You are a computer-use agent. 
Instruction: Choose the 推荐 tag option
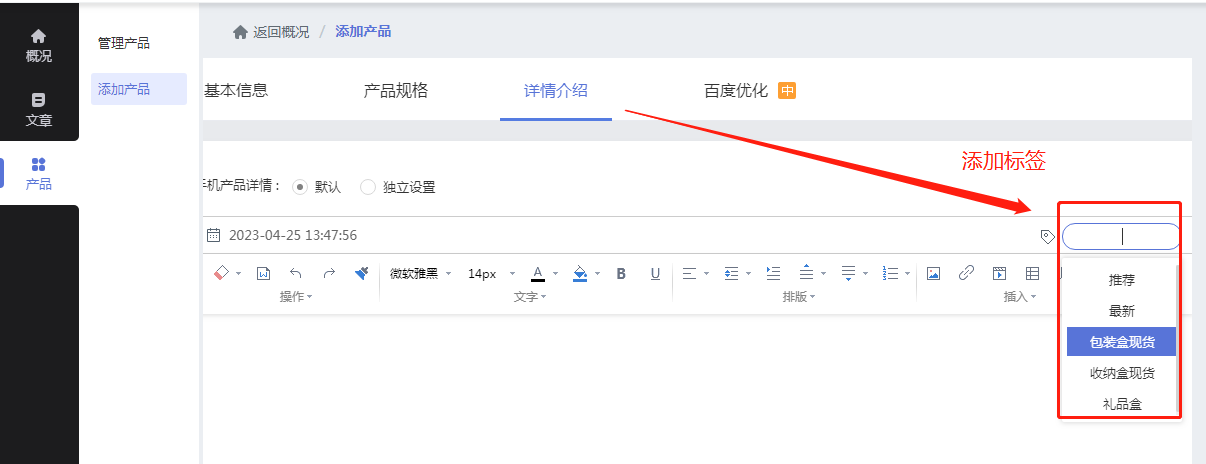[x=1121, y=280]
